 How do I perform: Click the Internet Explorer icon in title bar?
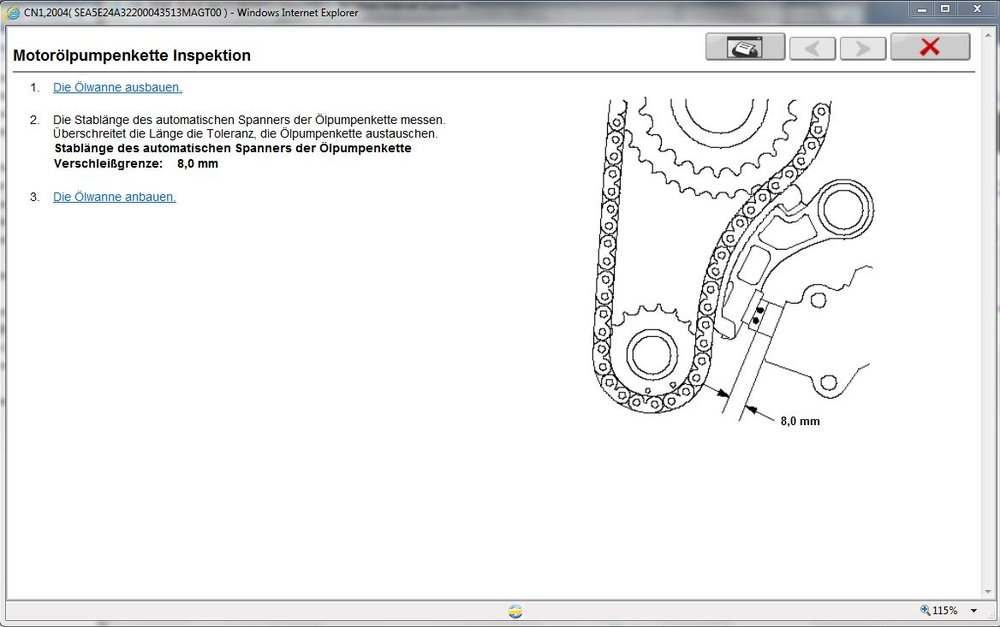pos(15,12)
